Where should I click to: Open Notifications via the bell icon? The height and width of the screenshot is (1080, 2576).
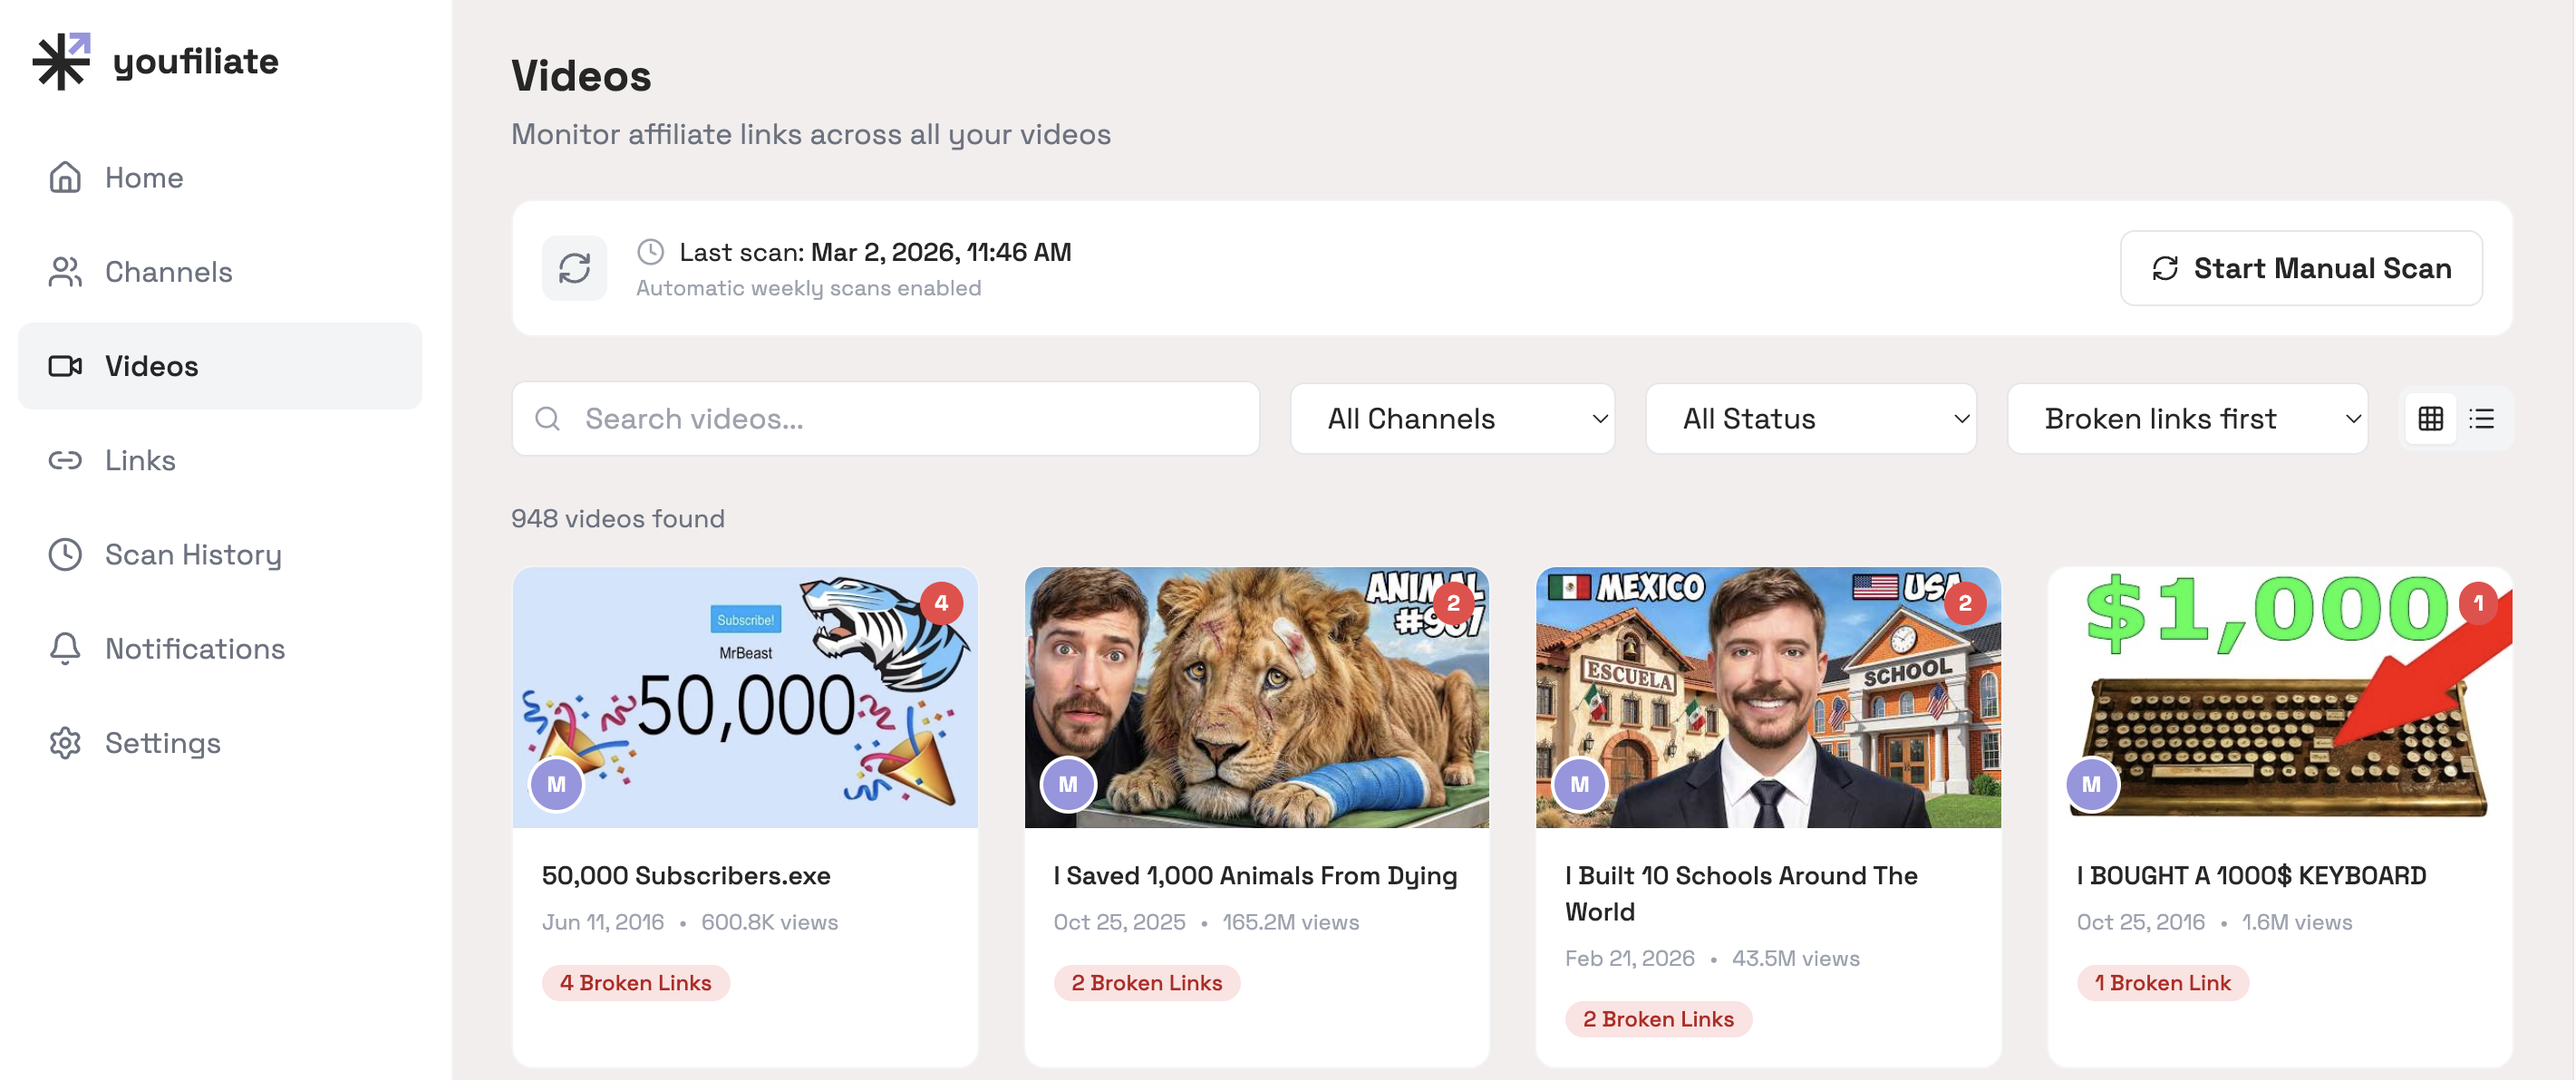[x=65, y=648]
